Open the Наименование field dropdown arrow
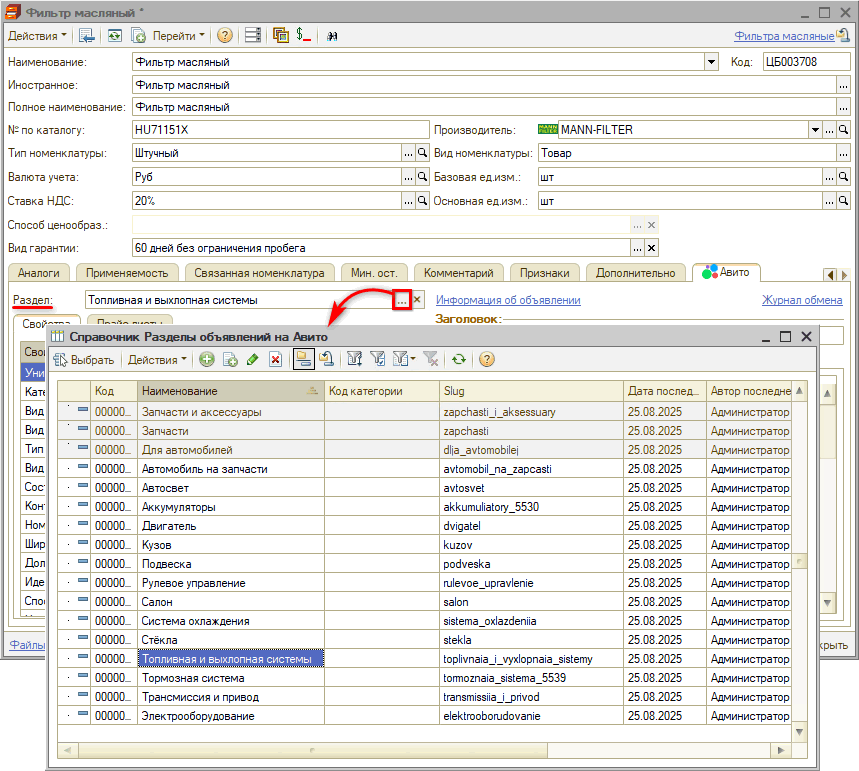The image size is (859, 771). (x=712, y=62)
